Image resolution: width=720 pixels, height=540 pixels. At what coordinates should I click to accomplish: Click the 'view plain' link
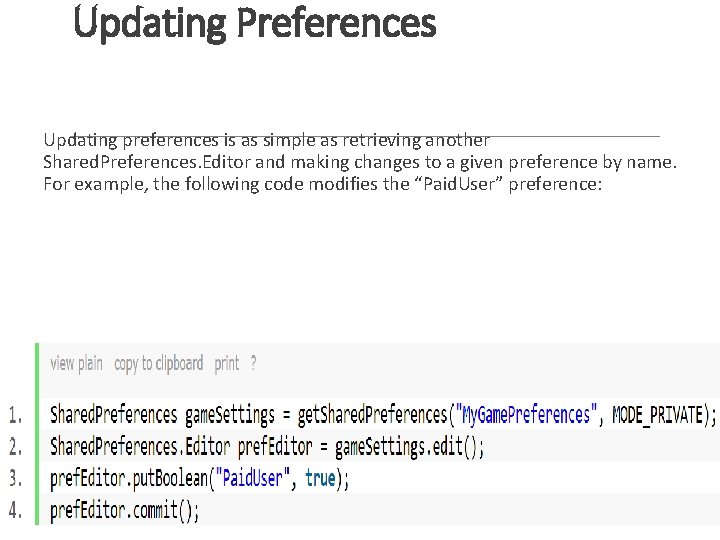point(76,363)
